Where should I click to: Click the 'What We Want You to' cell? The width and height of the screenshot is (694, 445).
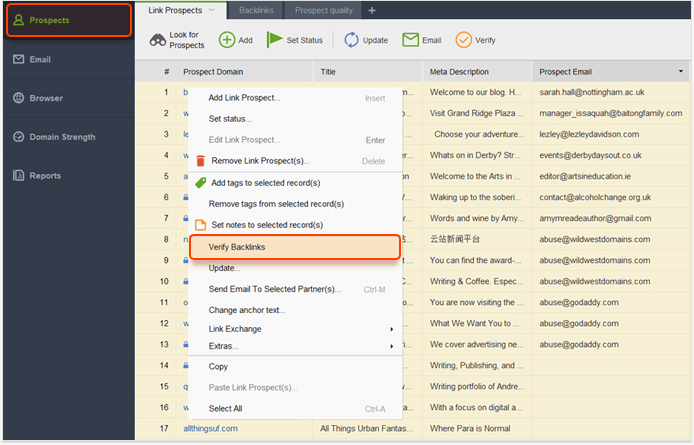pos(475,324)
